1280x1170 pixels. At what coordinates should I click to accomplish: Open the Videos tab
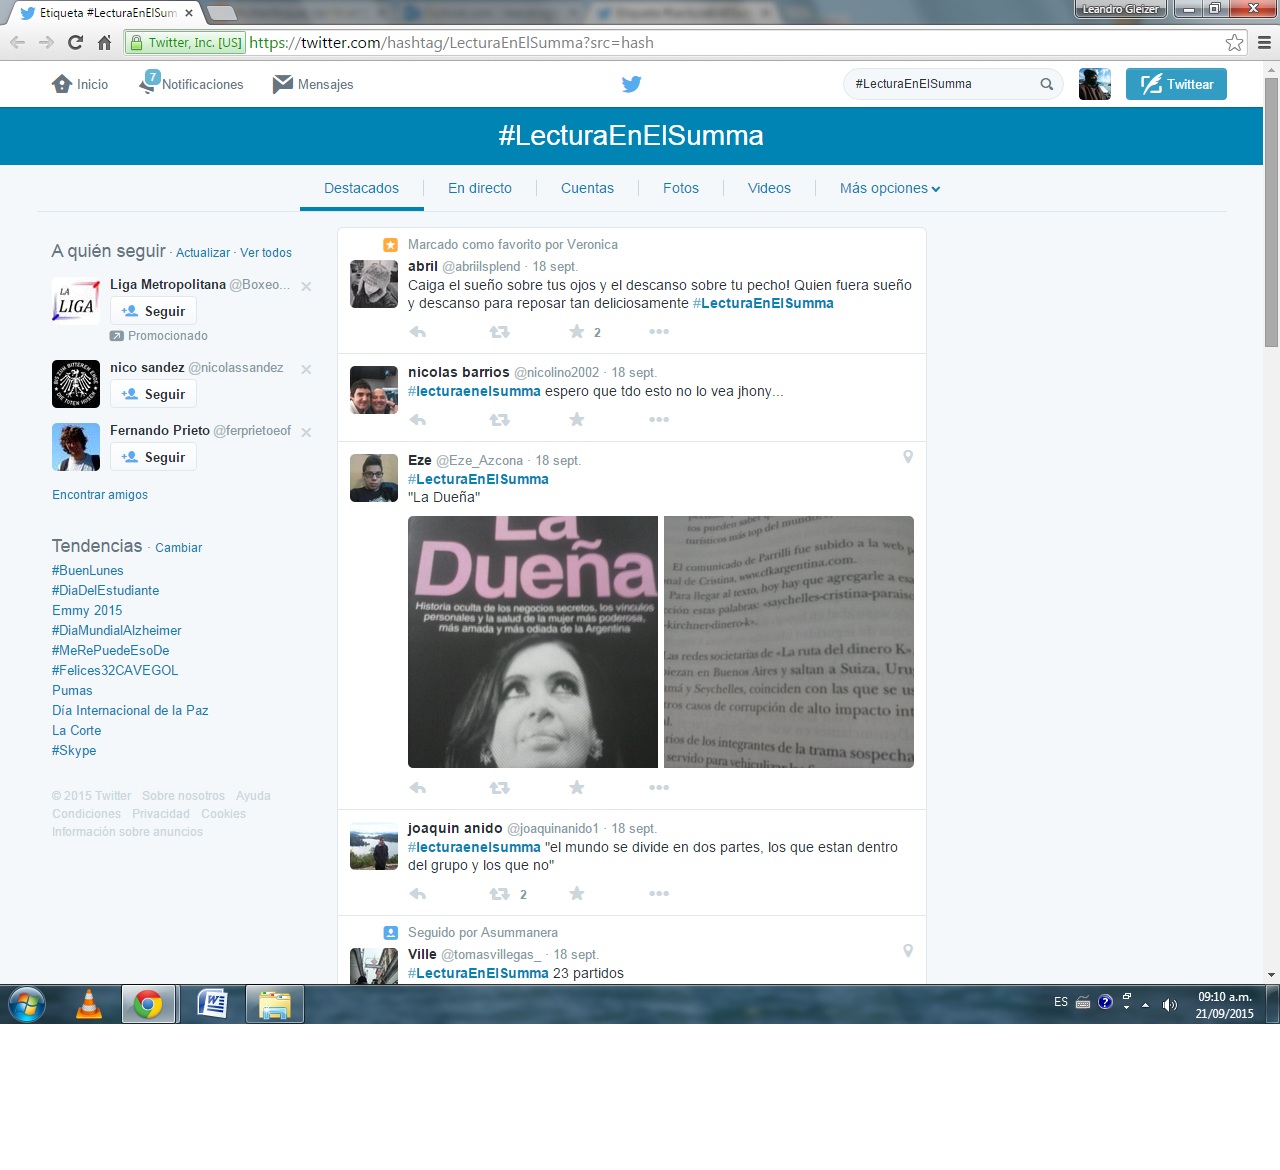pos(769,188)
